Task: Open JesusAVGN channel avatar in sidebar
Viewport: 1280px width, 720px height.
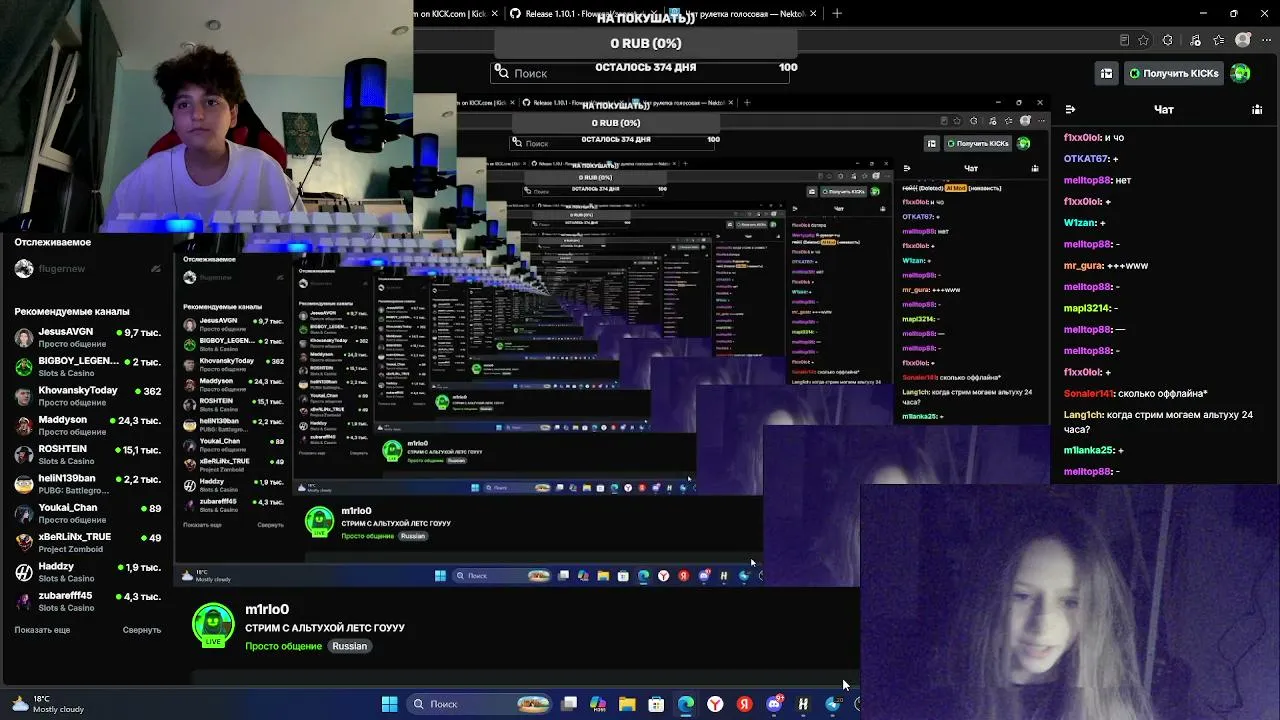Action: click(x=24, y=337)
